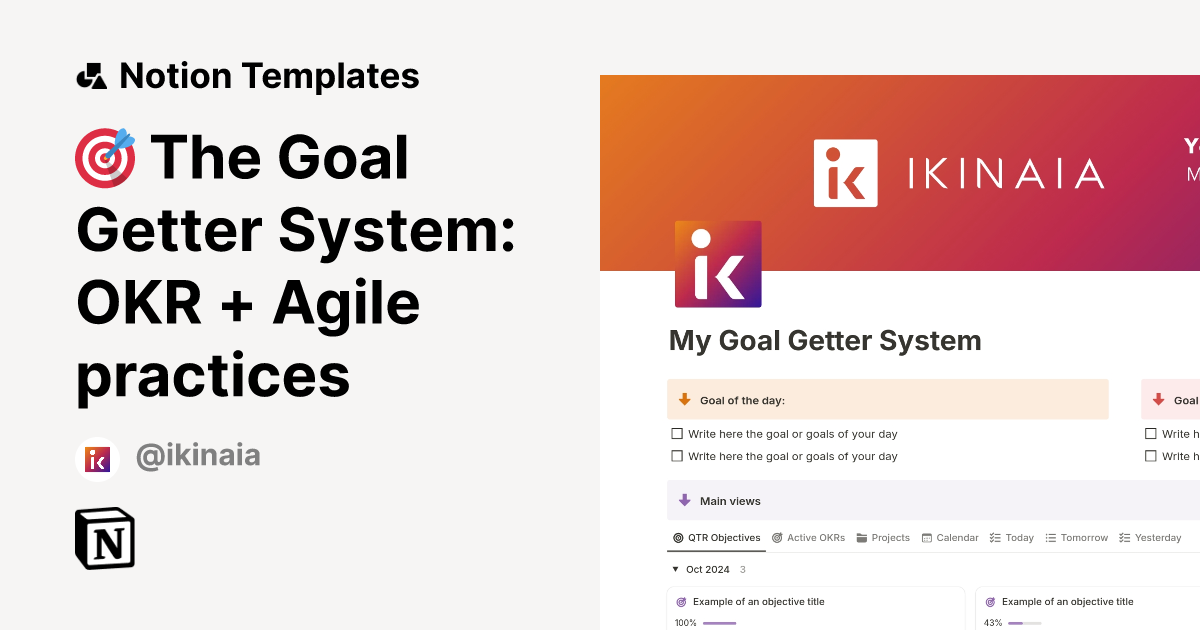Collapse the Oct 2024 group

675,569
